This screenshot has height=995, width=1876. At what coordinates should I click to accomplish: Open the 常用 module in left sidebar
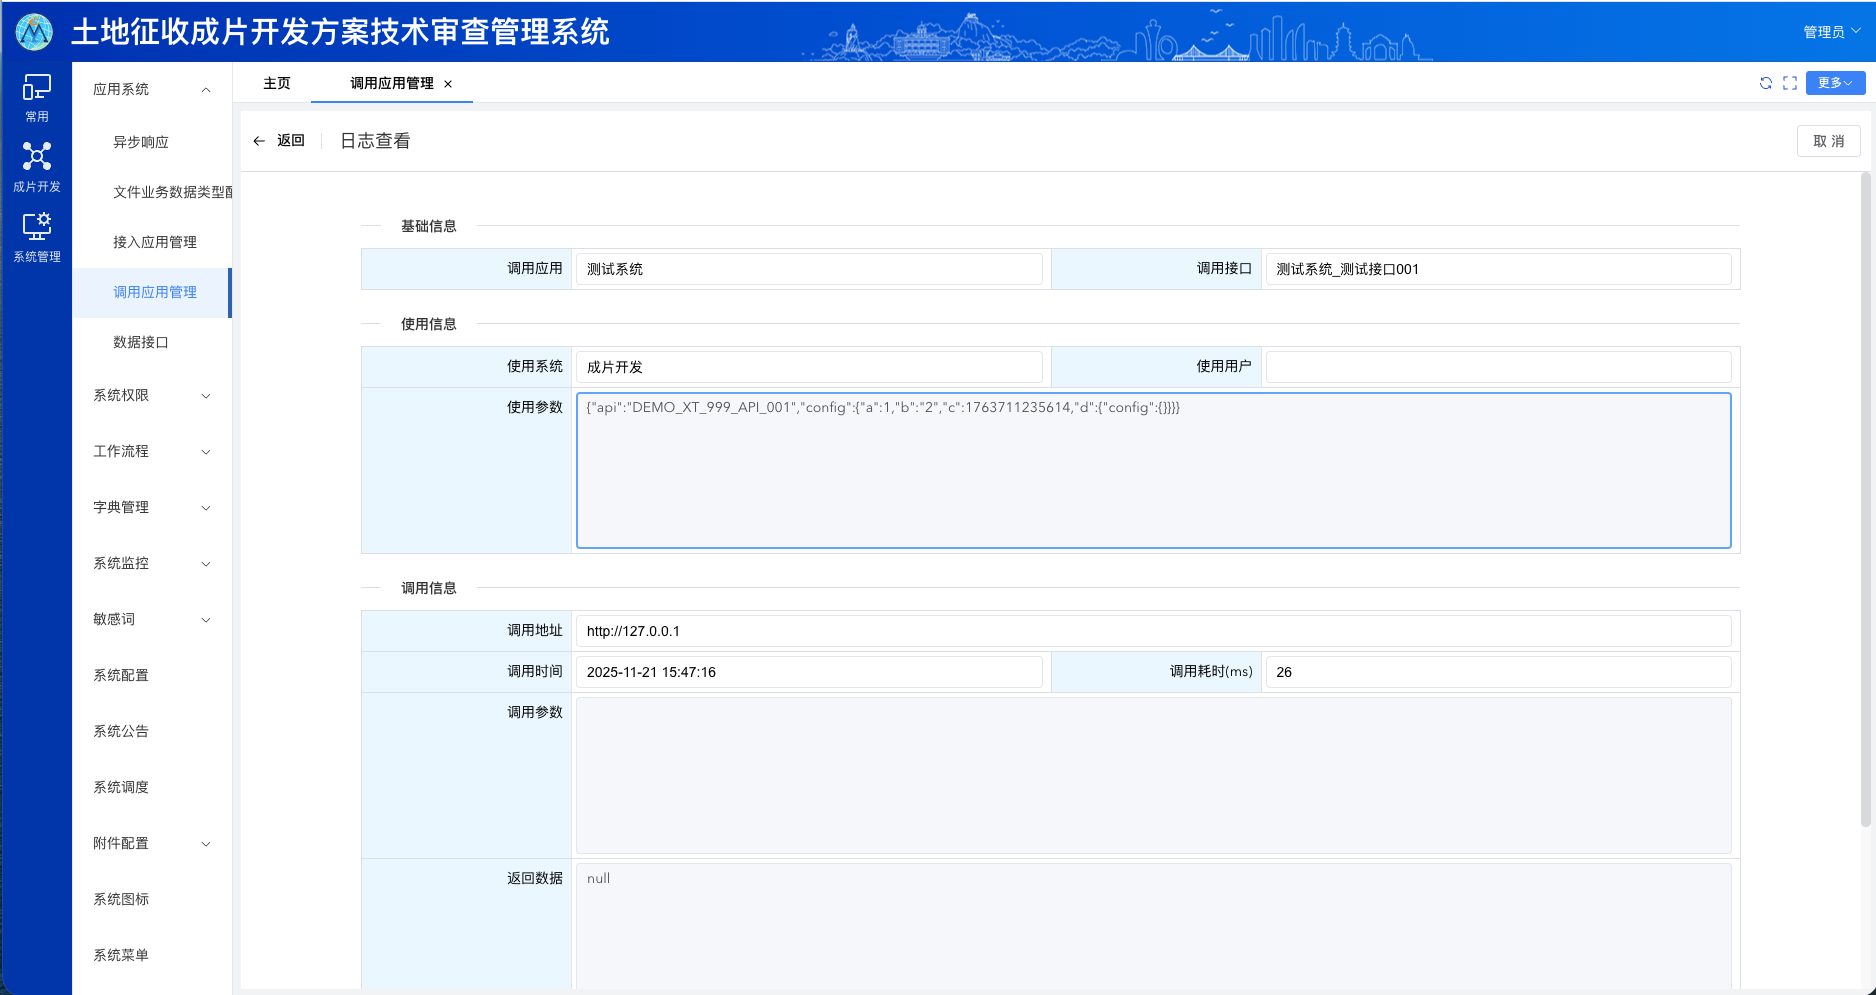(36, 97)
